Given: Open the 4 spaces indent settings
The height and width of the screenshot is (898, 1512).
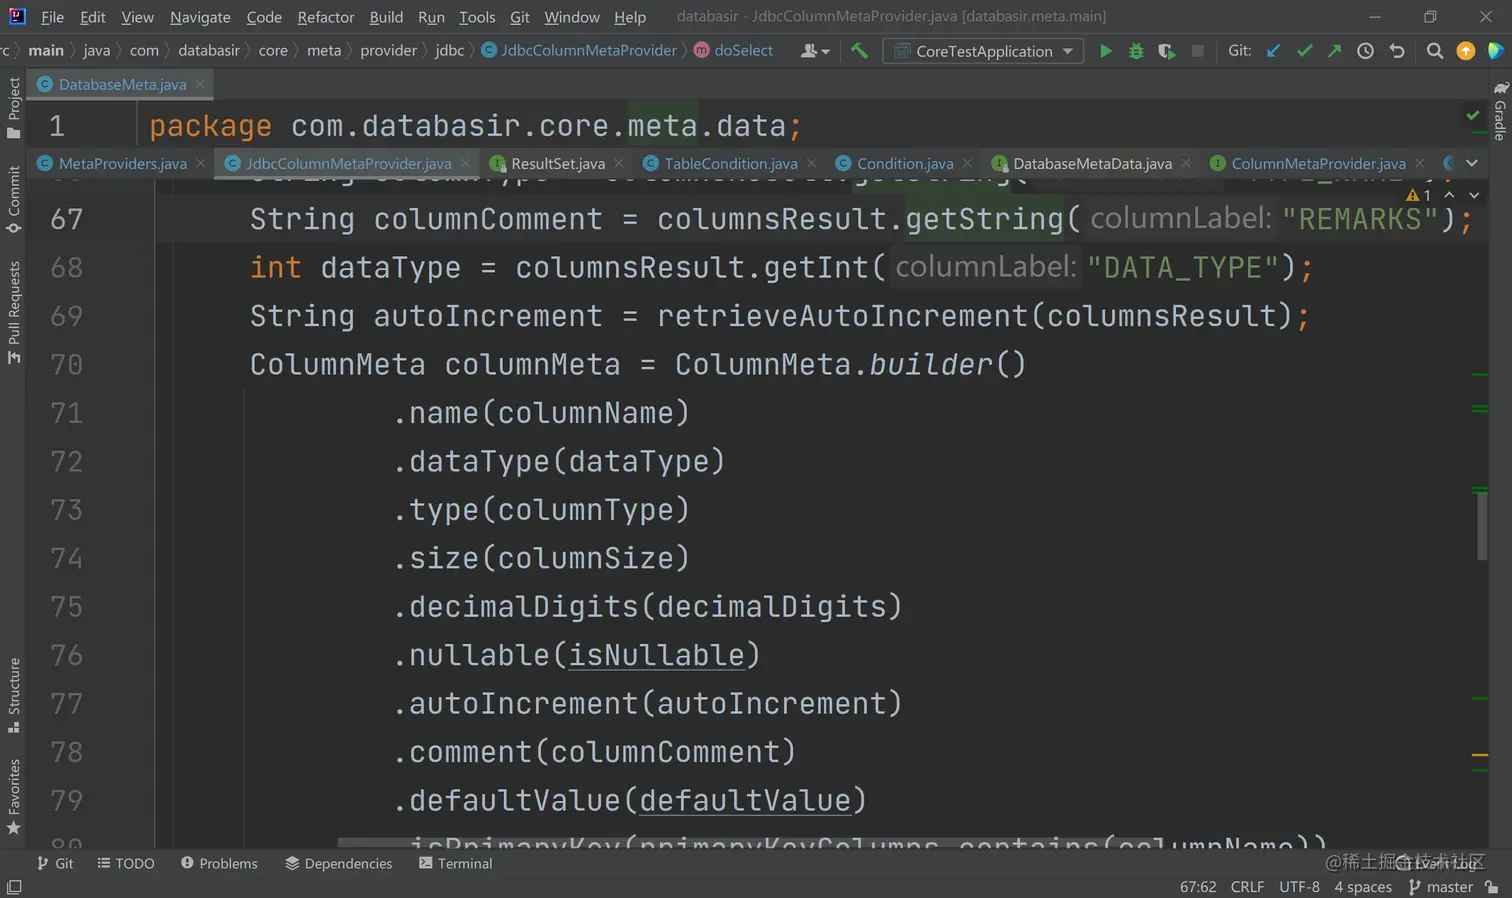Looking at the screenshot, I should 1362,887.
